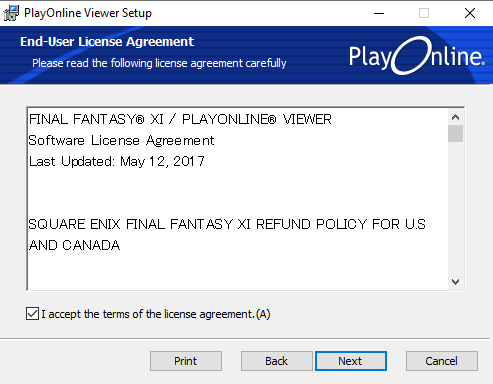The image size is (493, 384).
Task: Click inside the license agreement text box
Action: pos(237,199)
